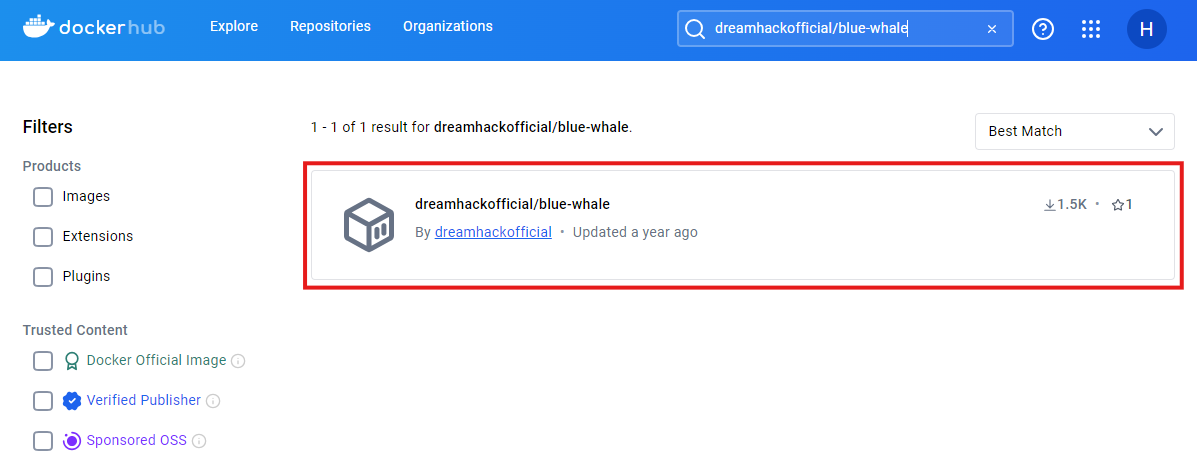Clear the search text with X icon

(x=992, y=29)
